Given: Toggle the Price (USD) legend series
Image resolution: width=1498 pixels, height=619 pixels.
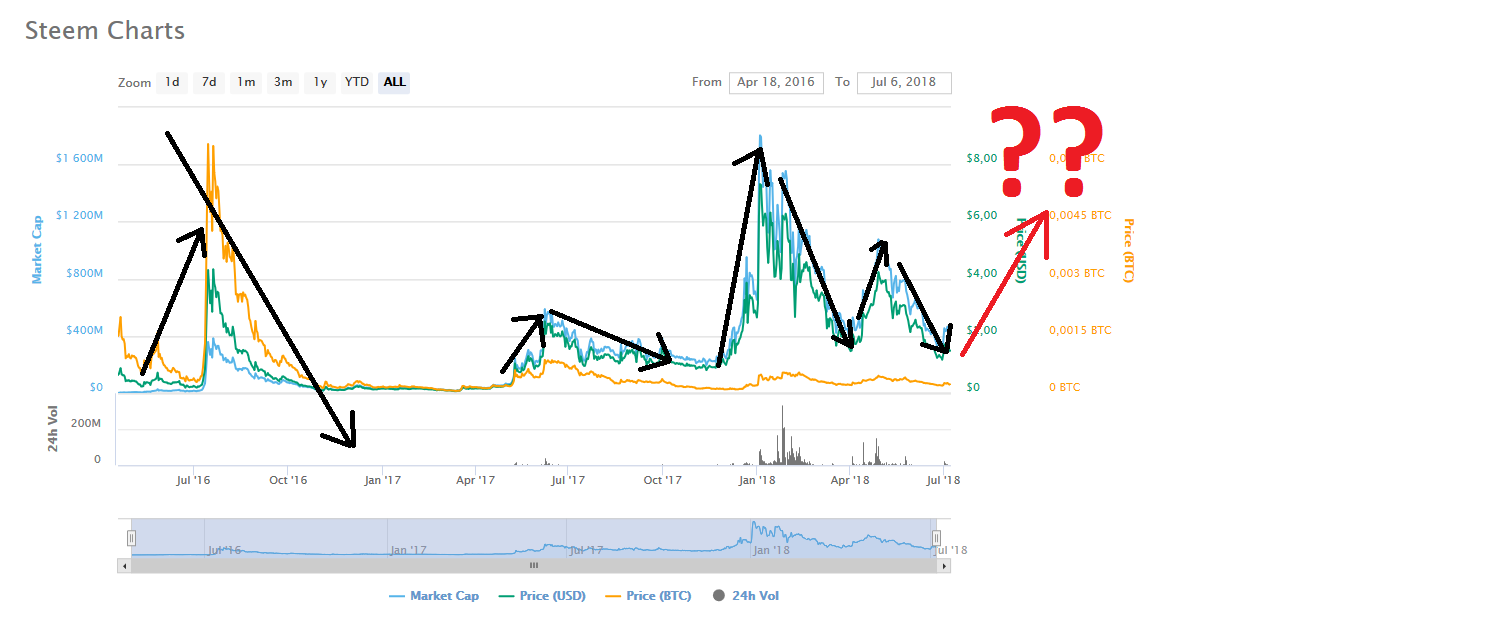Looking at the screenshot, I should point(542,596).
